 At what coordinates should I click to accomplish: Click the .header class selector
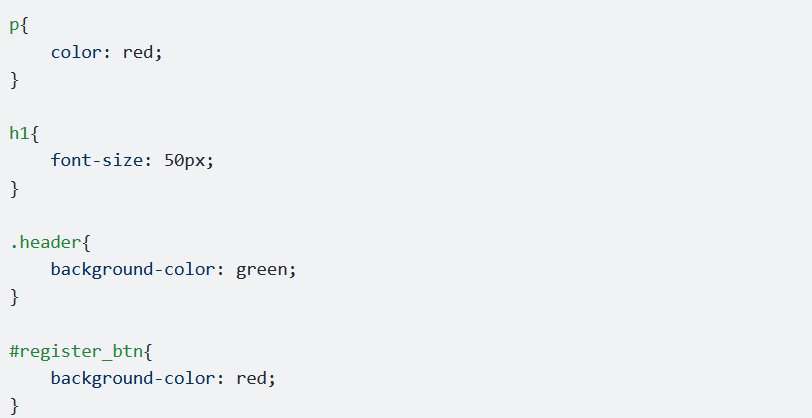click(x=46, y=242)
